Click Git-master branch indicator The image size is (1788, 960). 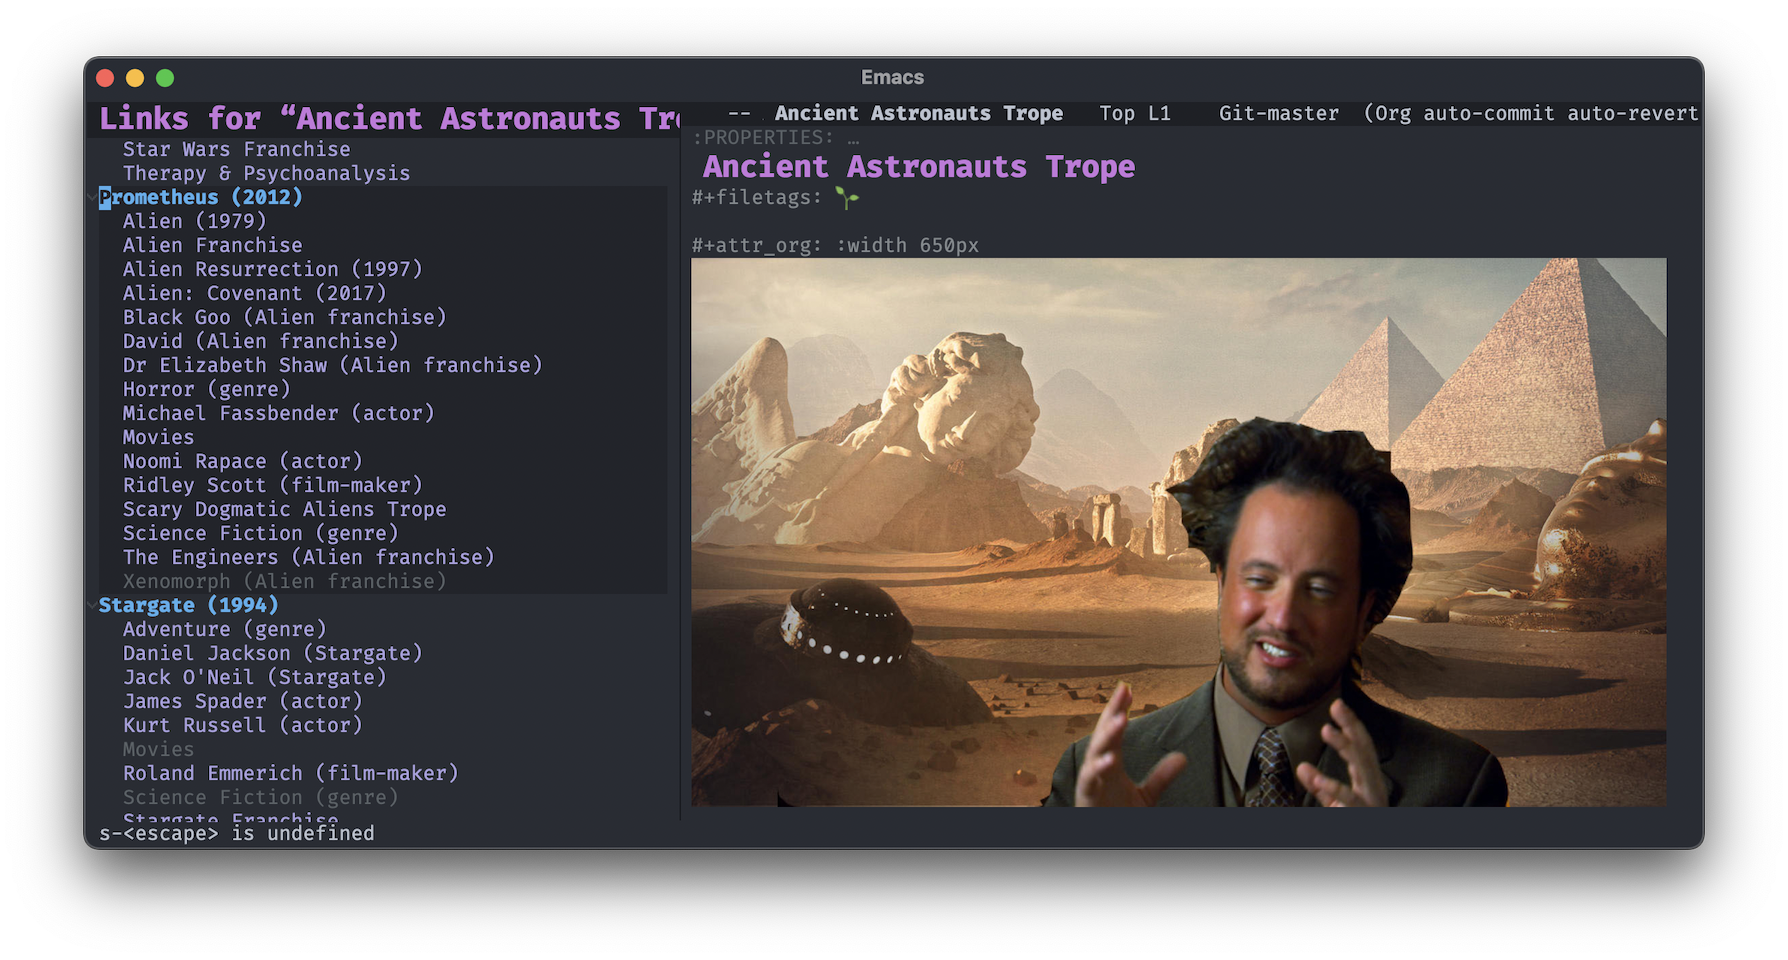point(1279,113)
